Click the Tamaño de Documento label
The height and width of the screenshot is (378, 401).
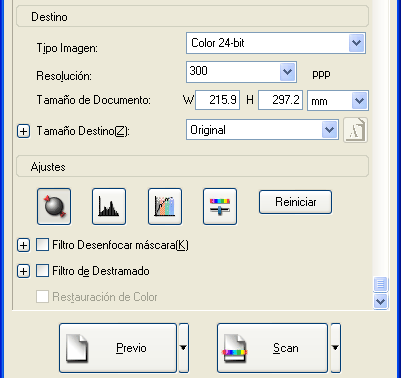point(93,100)
